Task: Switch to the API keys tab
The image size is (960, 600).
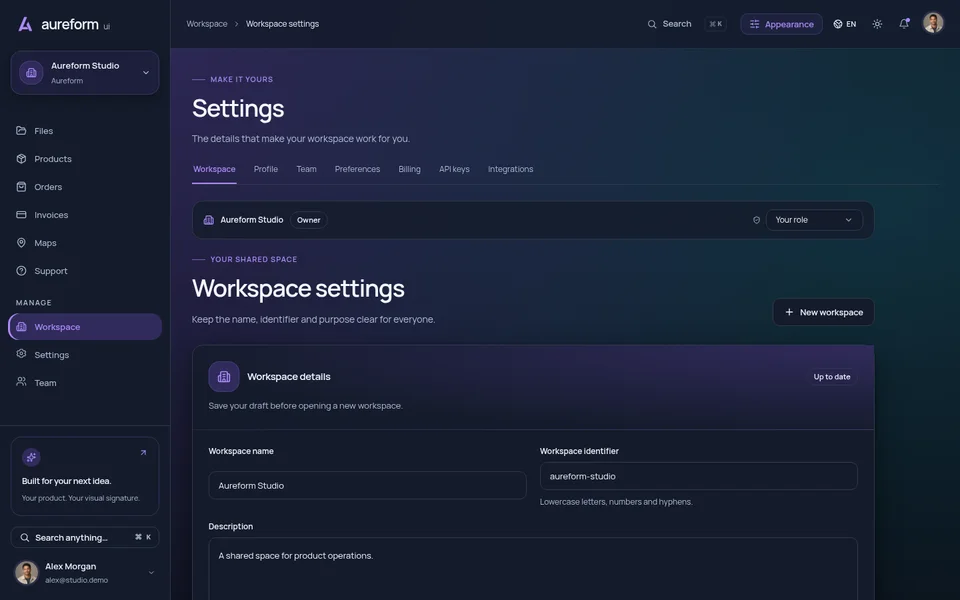Action: coord(454,169)
